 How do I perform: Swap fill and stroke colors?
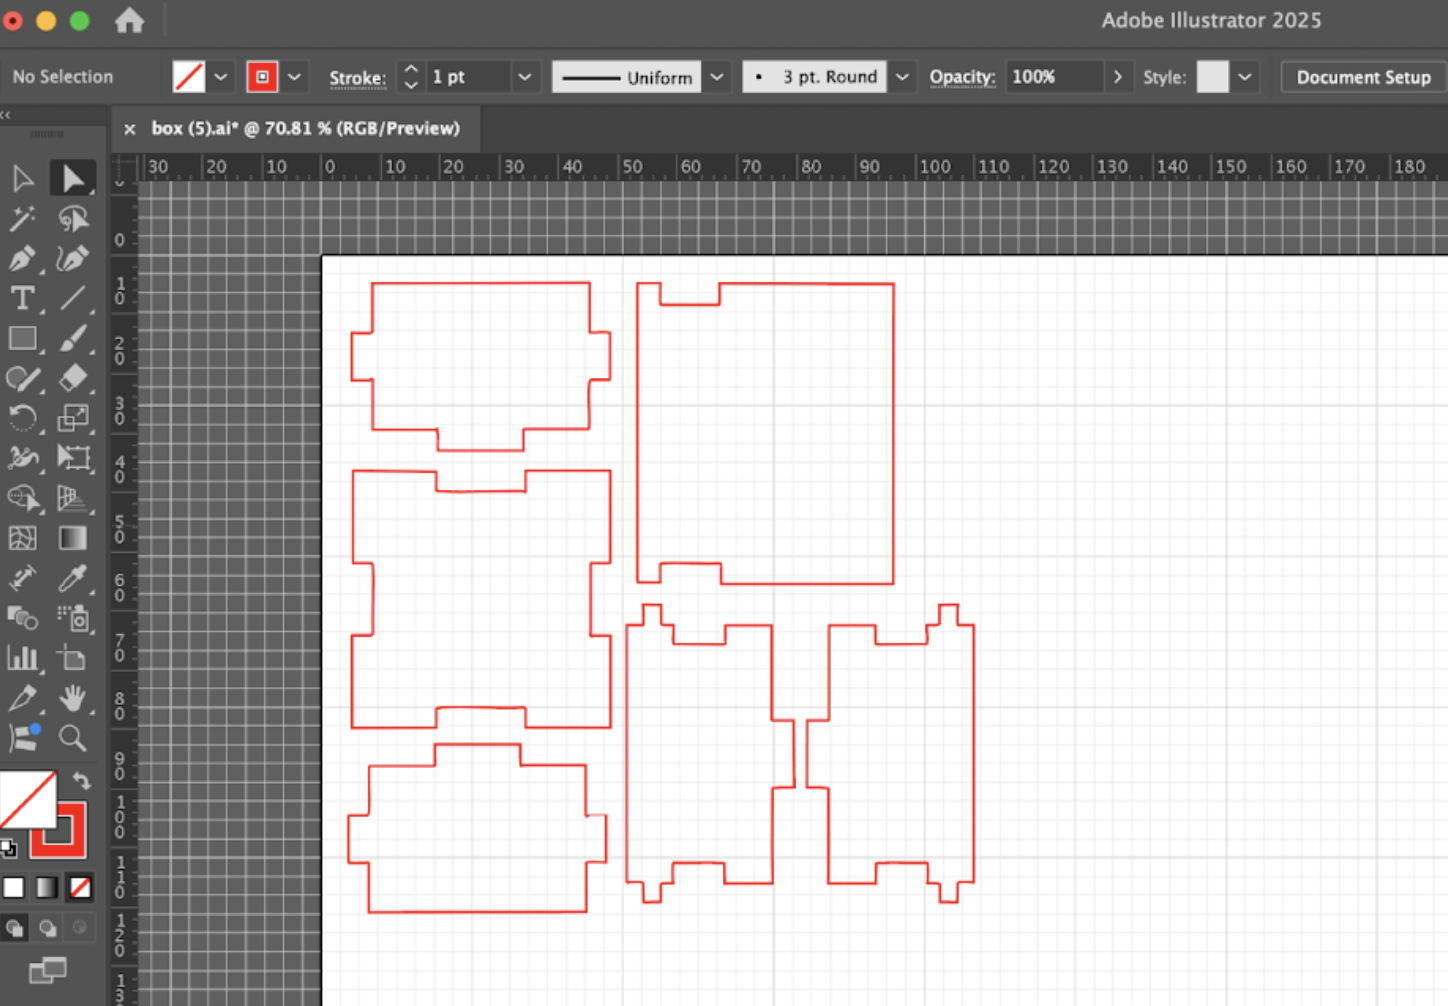tap(82, 780)
